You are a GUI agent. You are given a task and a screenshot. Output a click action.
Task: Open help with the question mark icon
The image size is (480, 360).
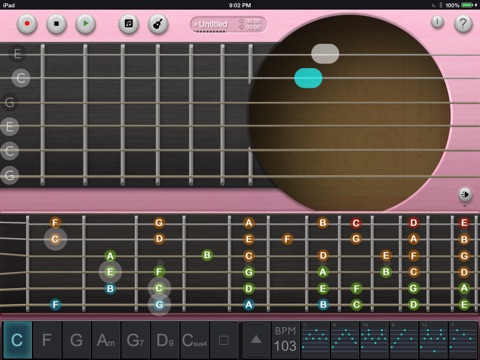click(463, 24)
